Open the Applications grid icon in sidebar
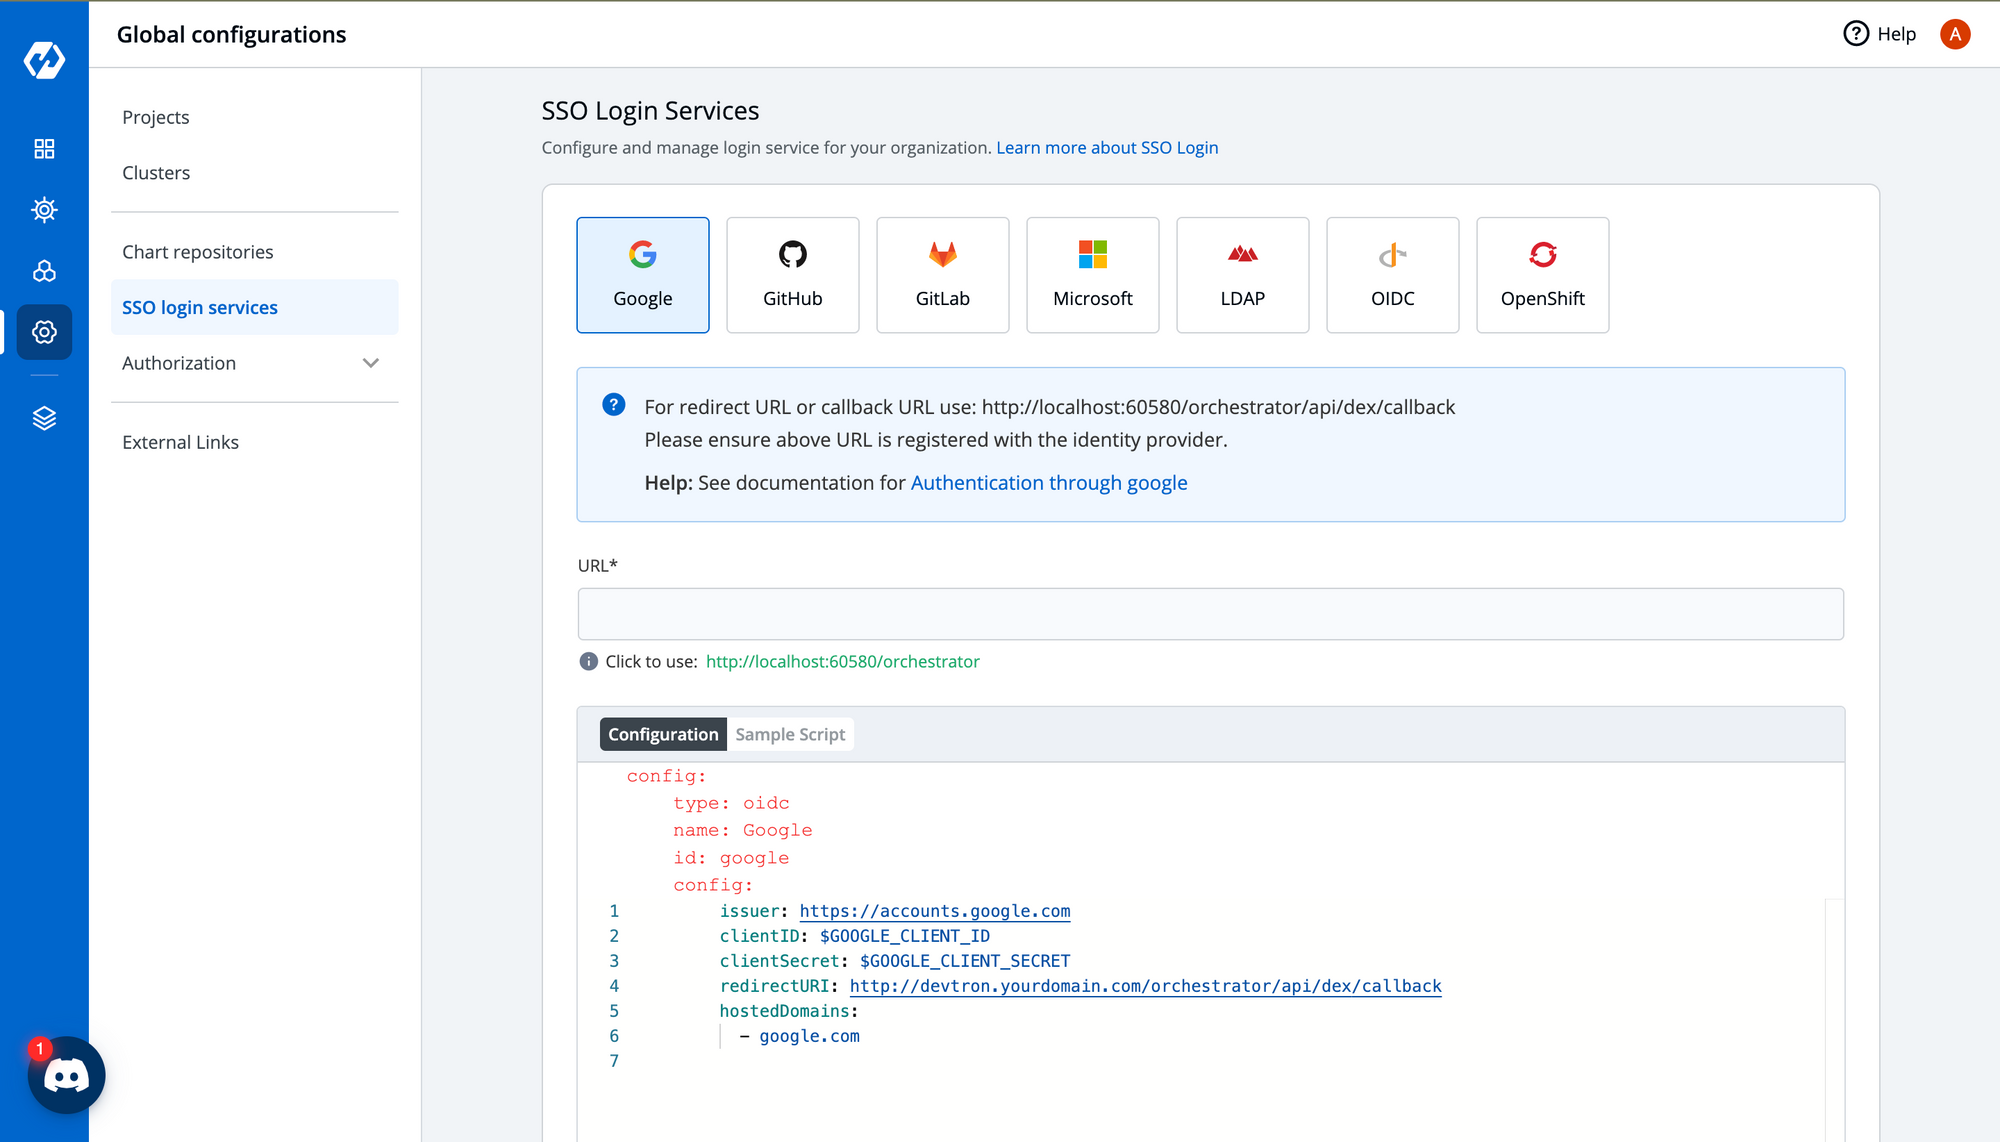2000x1142 pixels. pos(44,149)
